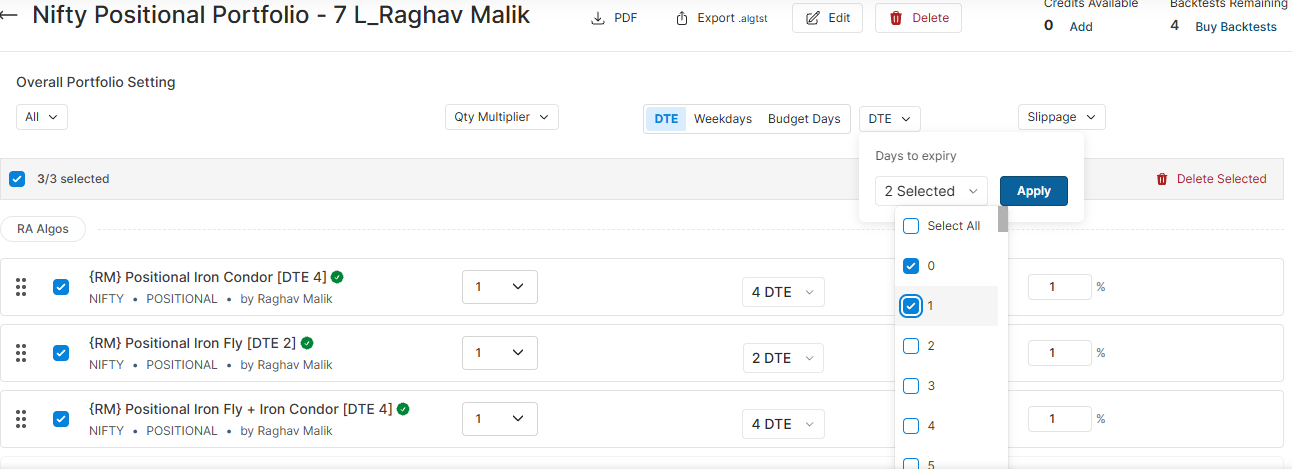Delete the portfolio via trash button
1292x469 pixels.
[918, 18]
